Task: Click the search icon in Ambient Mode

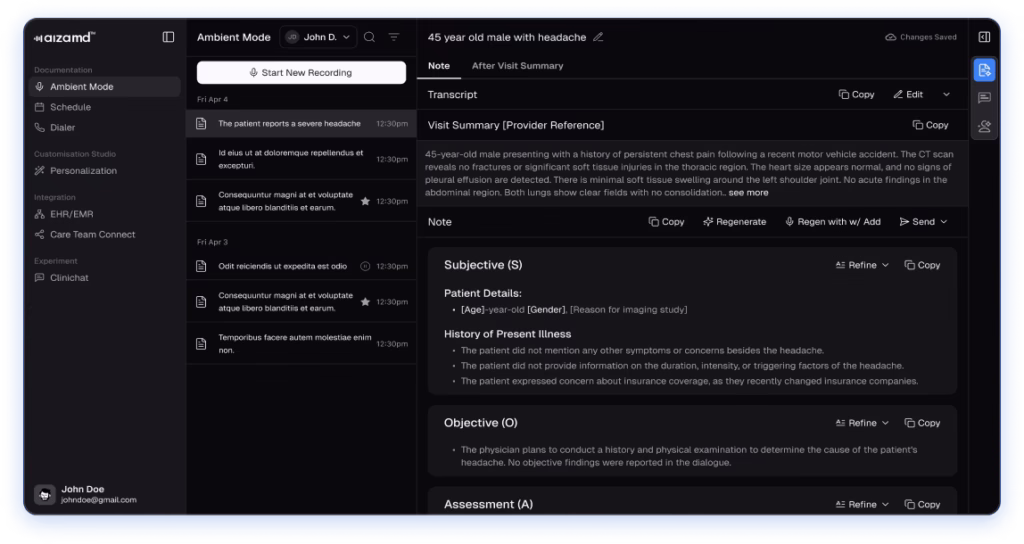Action: click(x=370, y=37)
